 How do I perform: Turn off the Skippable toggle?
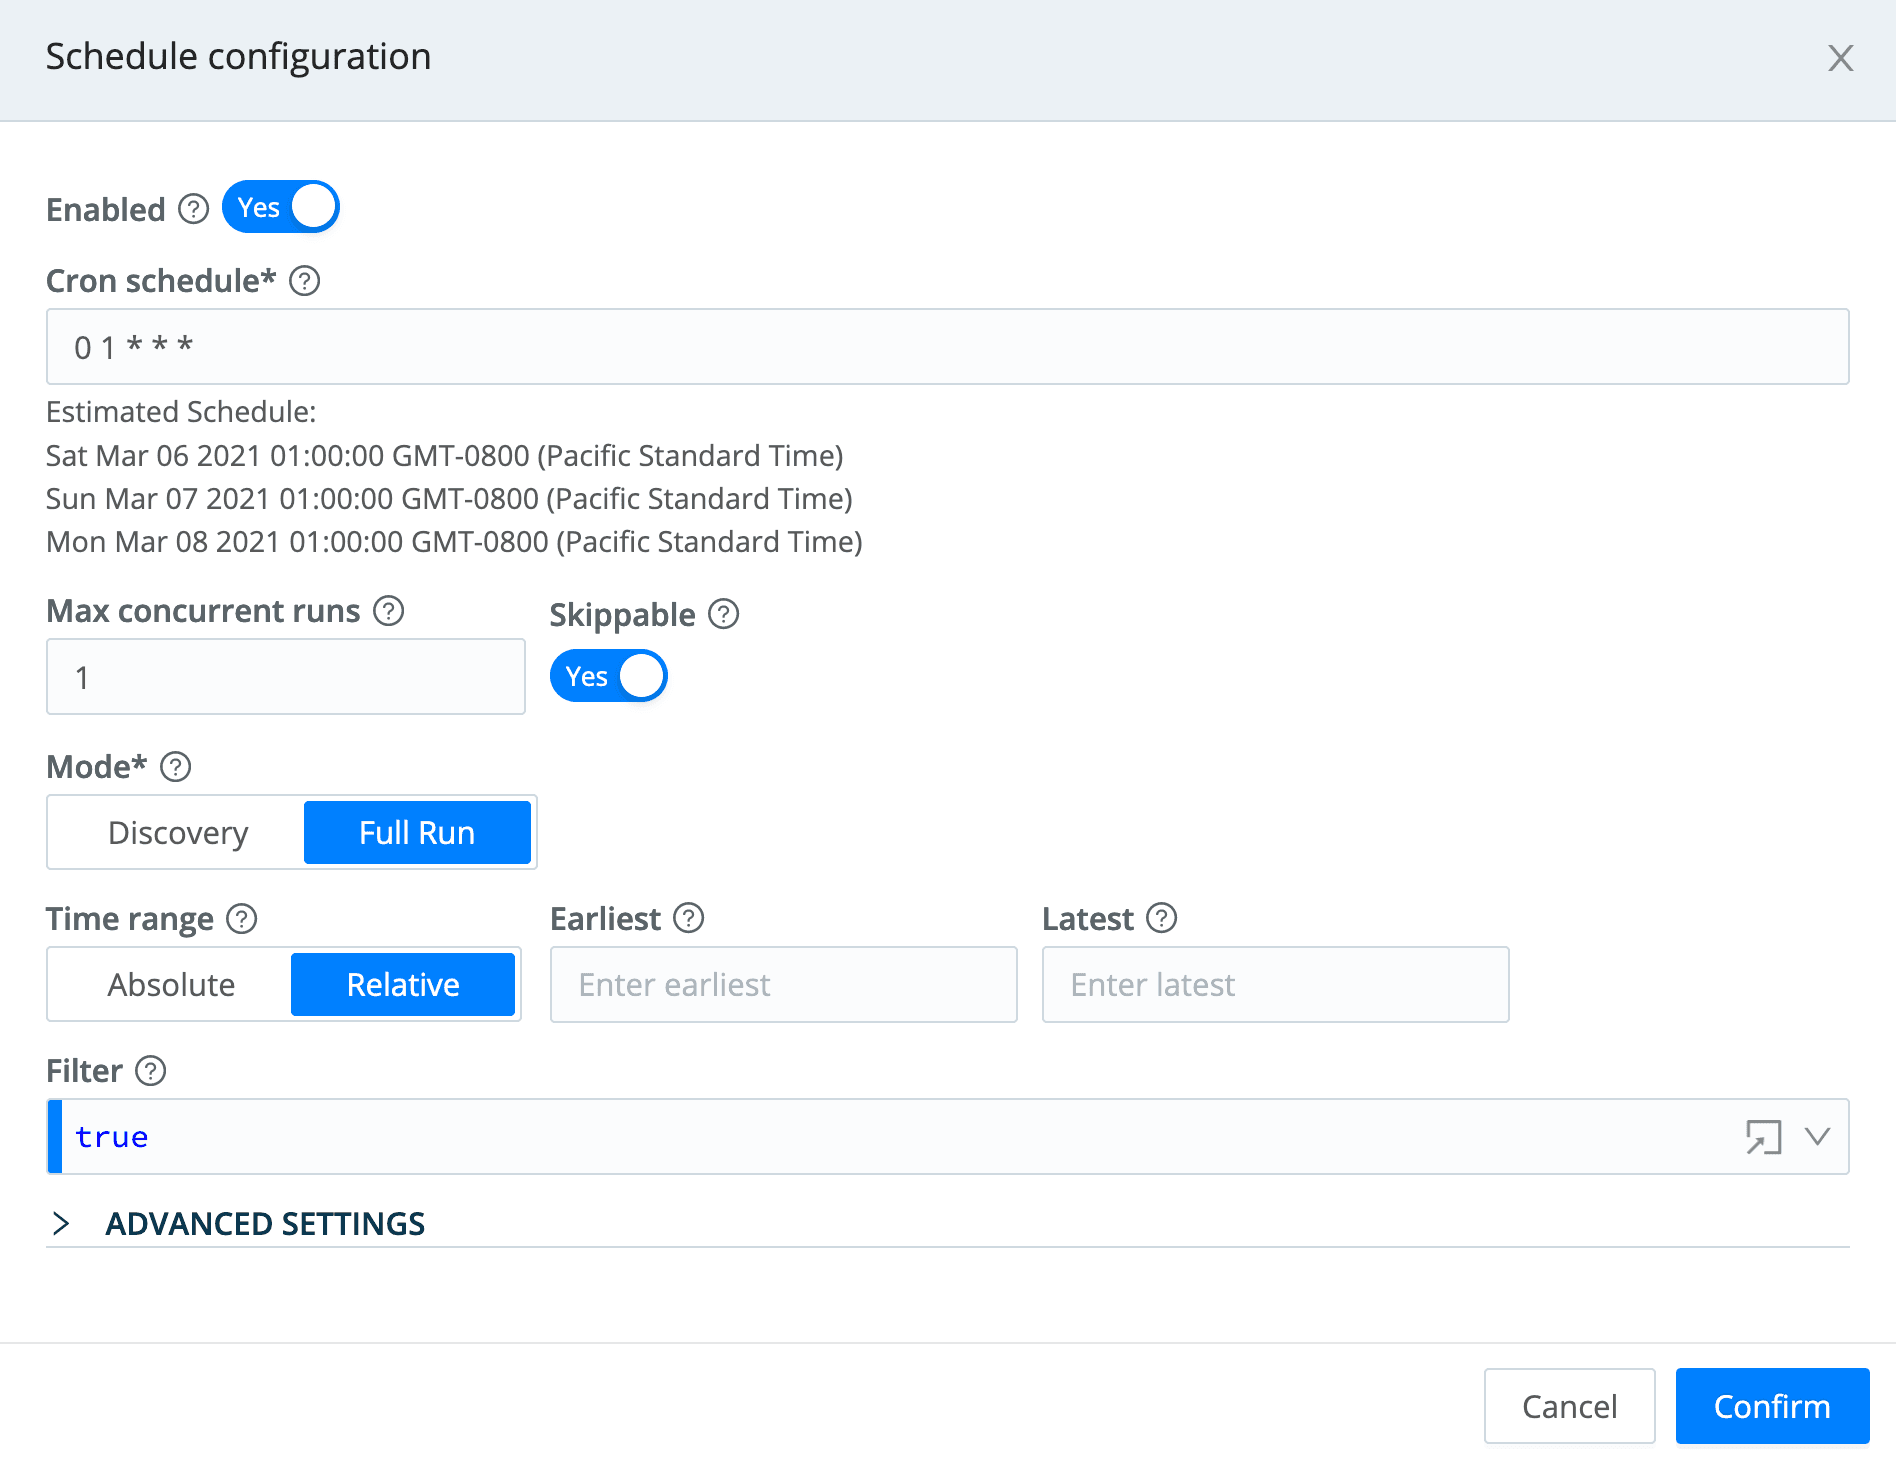[608, 676]
